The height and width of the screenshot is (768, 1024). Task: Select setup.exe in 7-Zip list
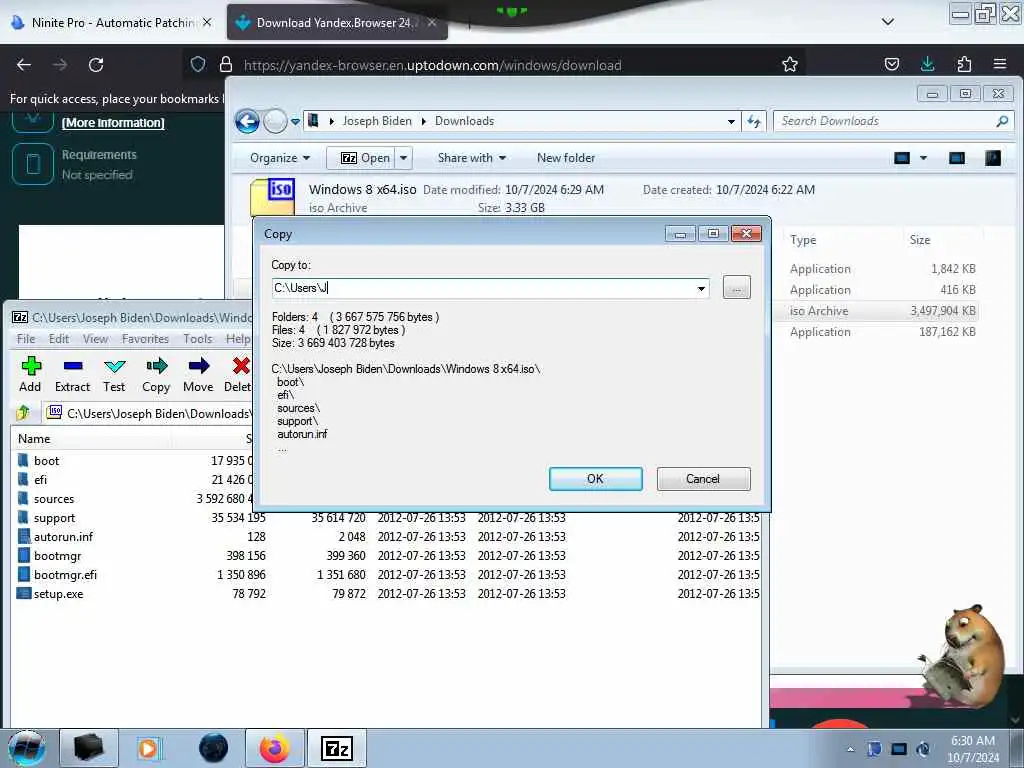(58, 594)
